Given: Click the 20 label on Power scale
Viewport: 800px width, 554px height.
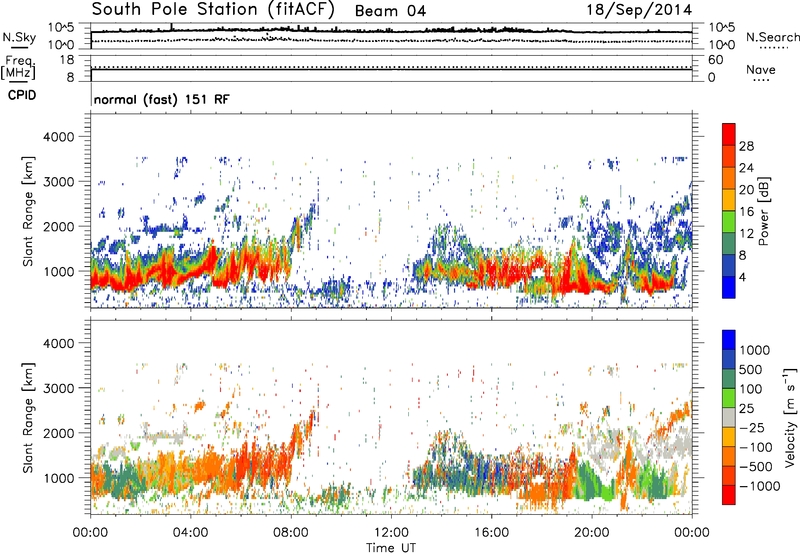Looking at the screenshot, I should [746, 190].
